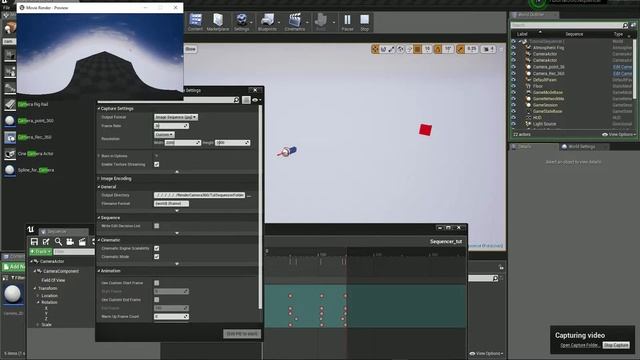This screenshot has height=360, width=640.
Task: Select the Camera Rig Rail placement item
Action: (x=33, y=104)
